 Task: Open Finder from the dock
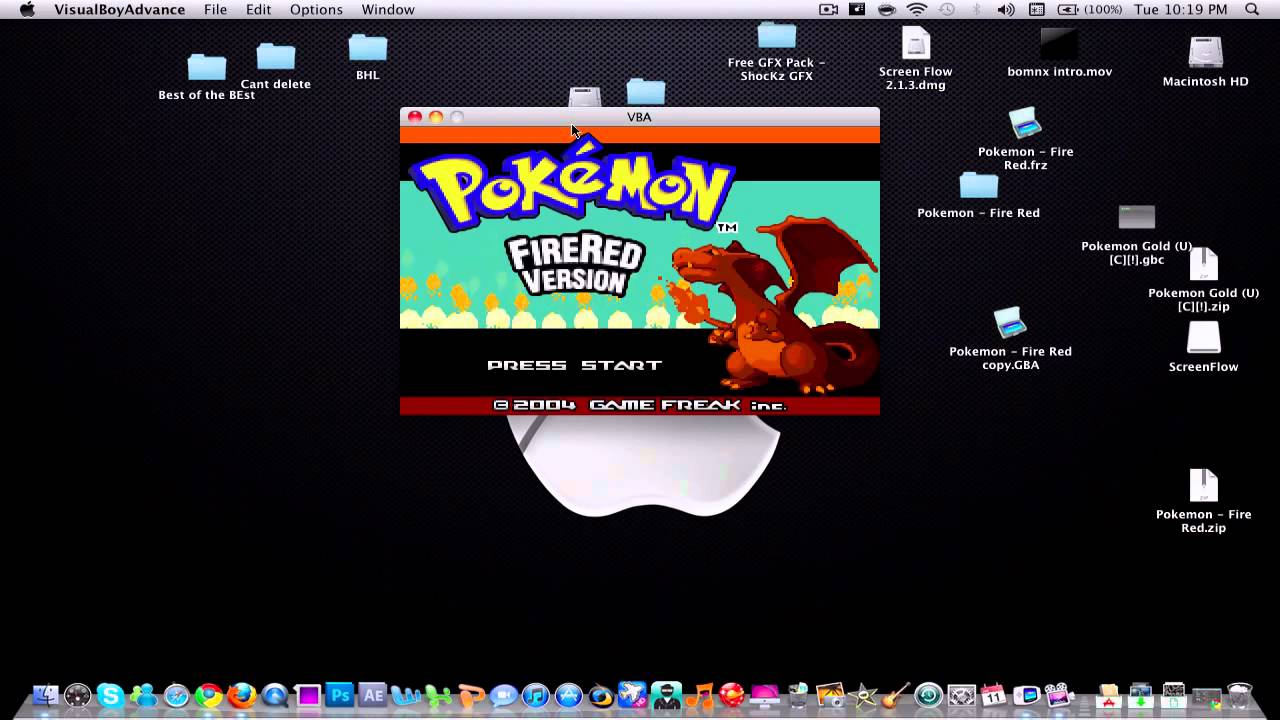point(45,695)
